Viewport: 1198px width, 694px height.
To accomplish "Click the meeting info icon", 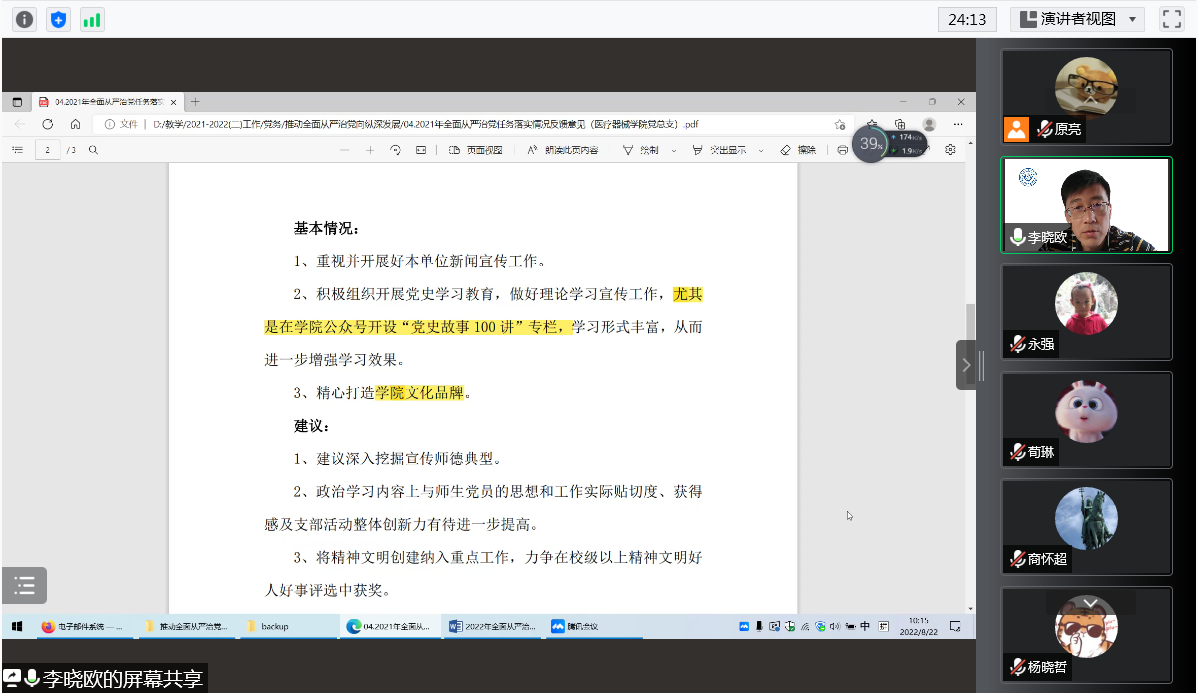I will tap(24, 19).
